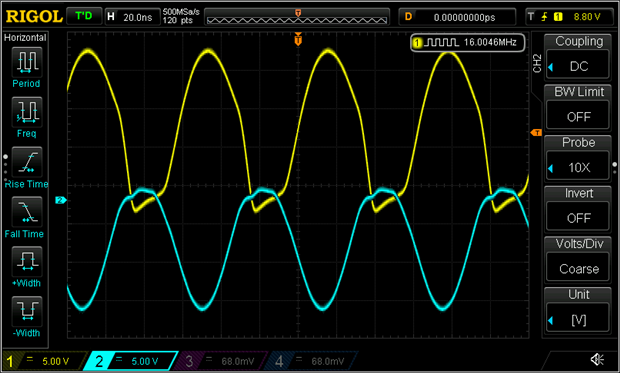
Task: Click the 16.0046MHz frequency counter readout
Action: (490, 42)
